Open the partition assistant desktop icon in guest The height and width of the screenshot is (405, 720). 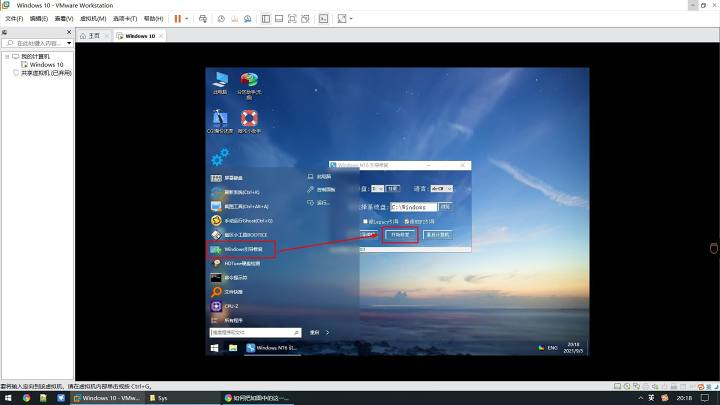(x=249, y=86)
